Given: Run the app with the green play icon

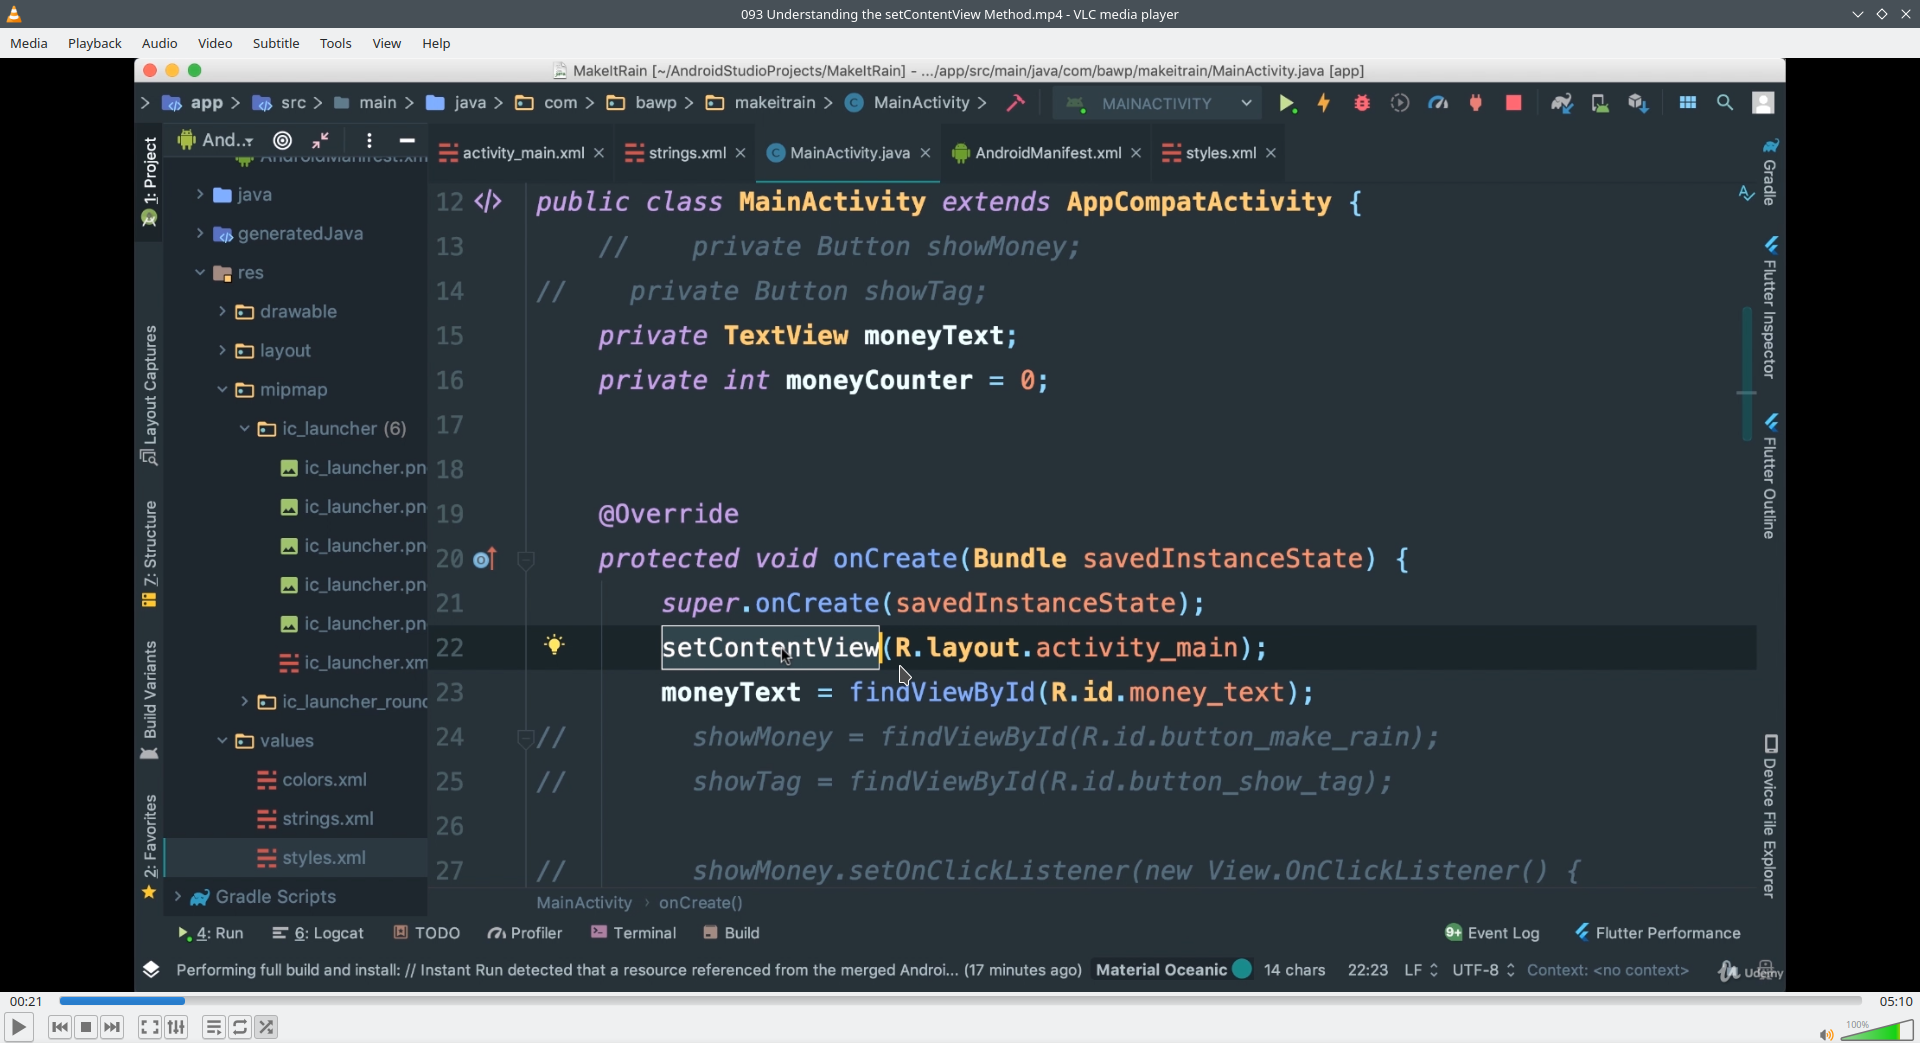Looking at the screenshot, I should click(x=1287, y=103).
